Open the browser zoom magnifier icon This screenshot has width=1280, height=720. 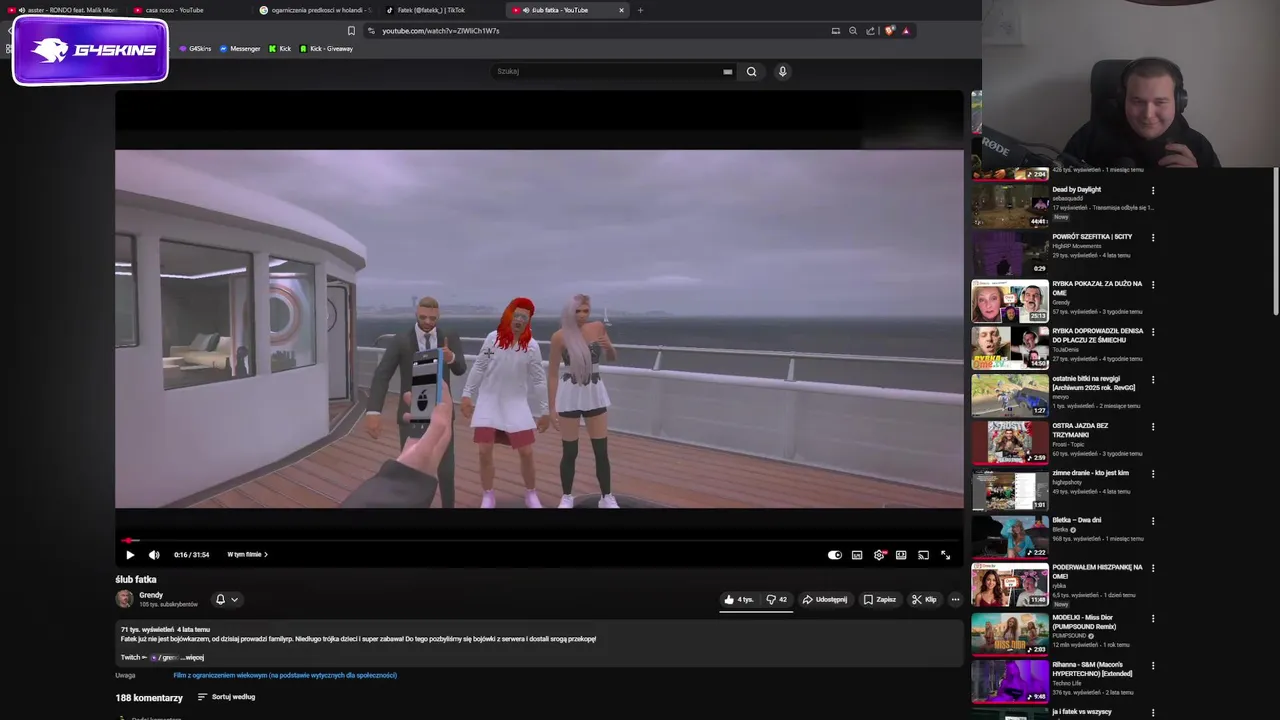[853, 31]
